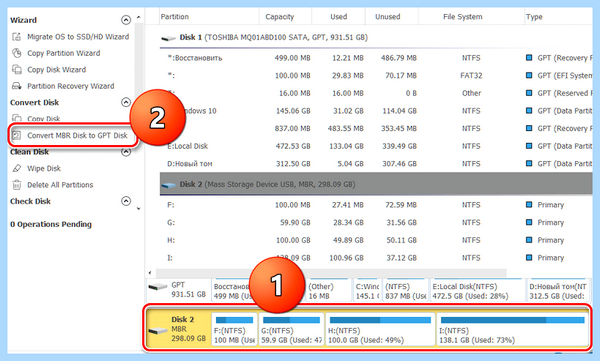This screenshot has width=600, height=361.
Task: Click the Wipe Disk eraser icon
Action: click(16, 168)
